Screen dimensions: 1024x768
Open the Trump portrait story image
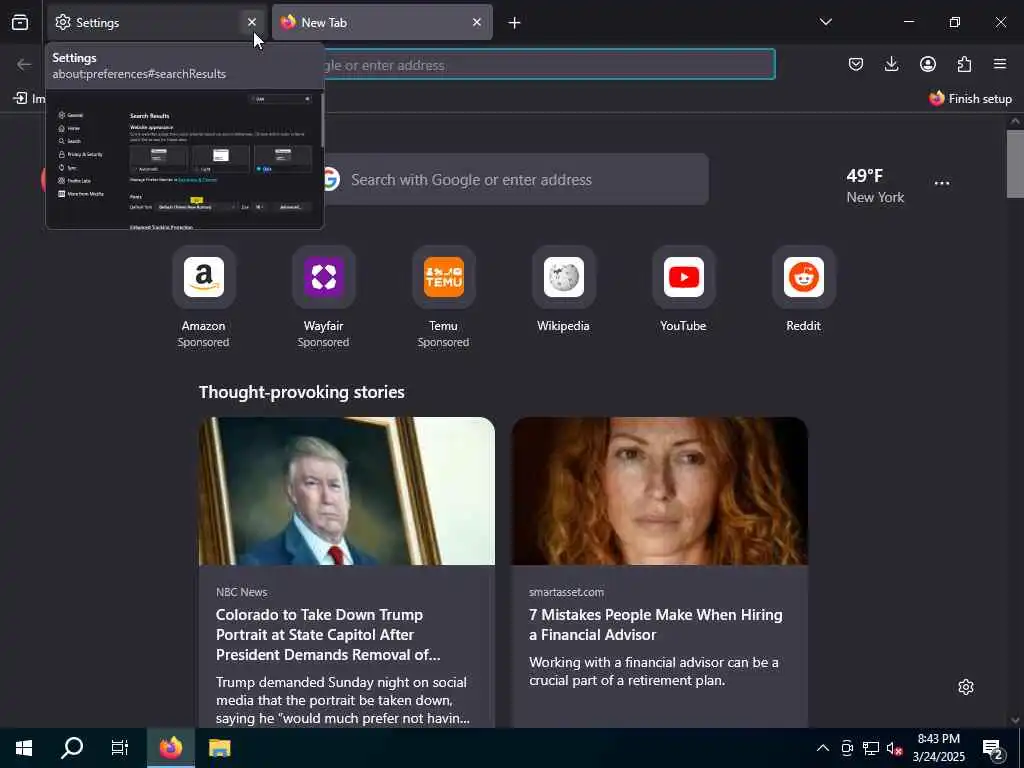[347, 491]
